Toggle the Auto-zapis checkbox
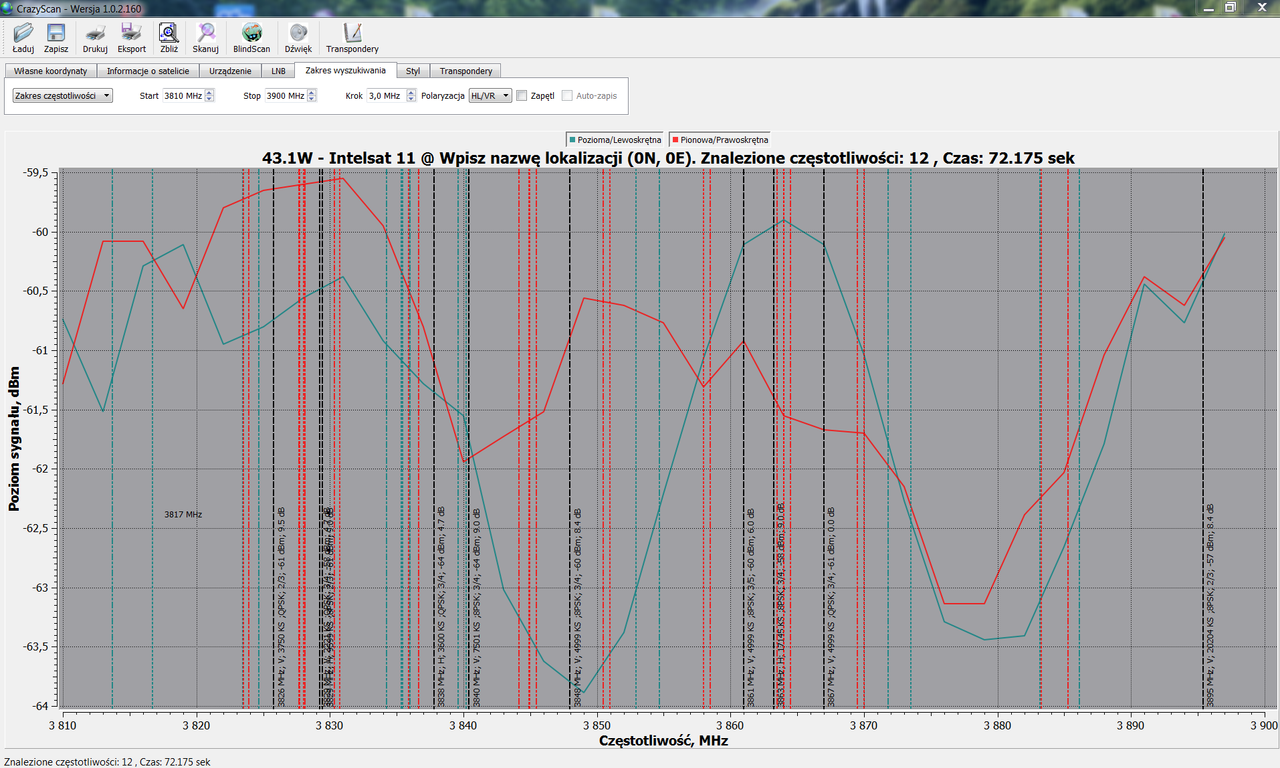Screen dimensions: 1280x768 pyautogui.click(x=567, y=96)
